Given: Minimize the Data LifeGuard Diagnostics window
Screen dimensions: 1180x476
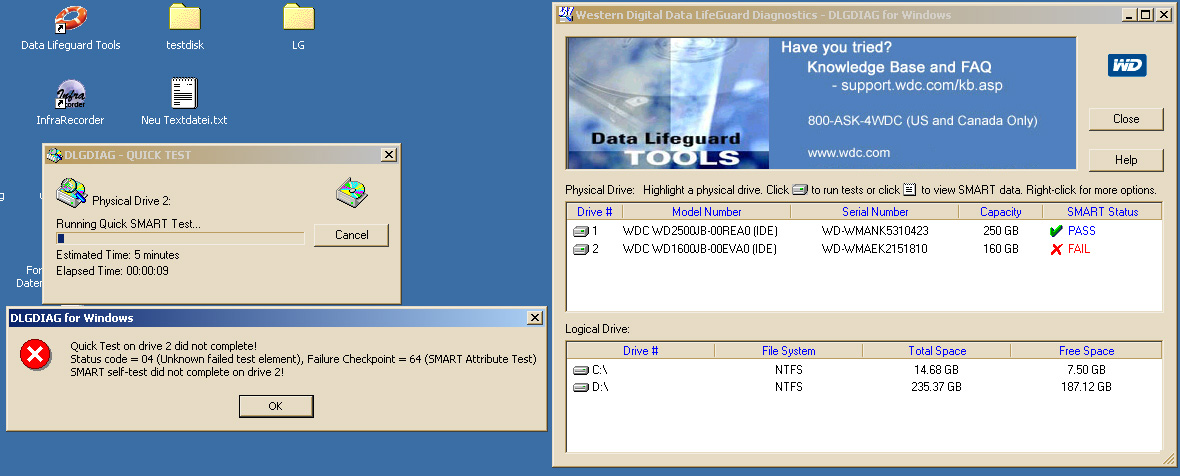Looking at the screenshot, I should tap(1130, 15).
